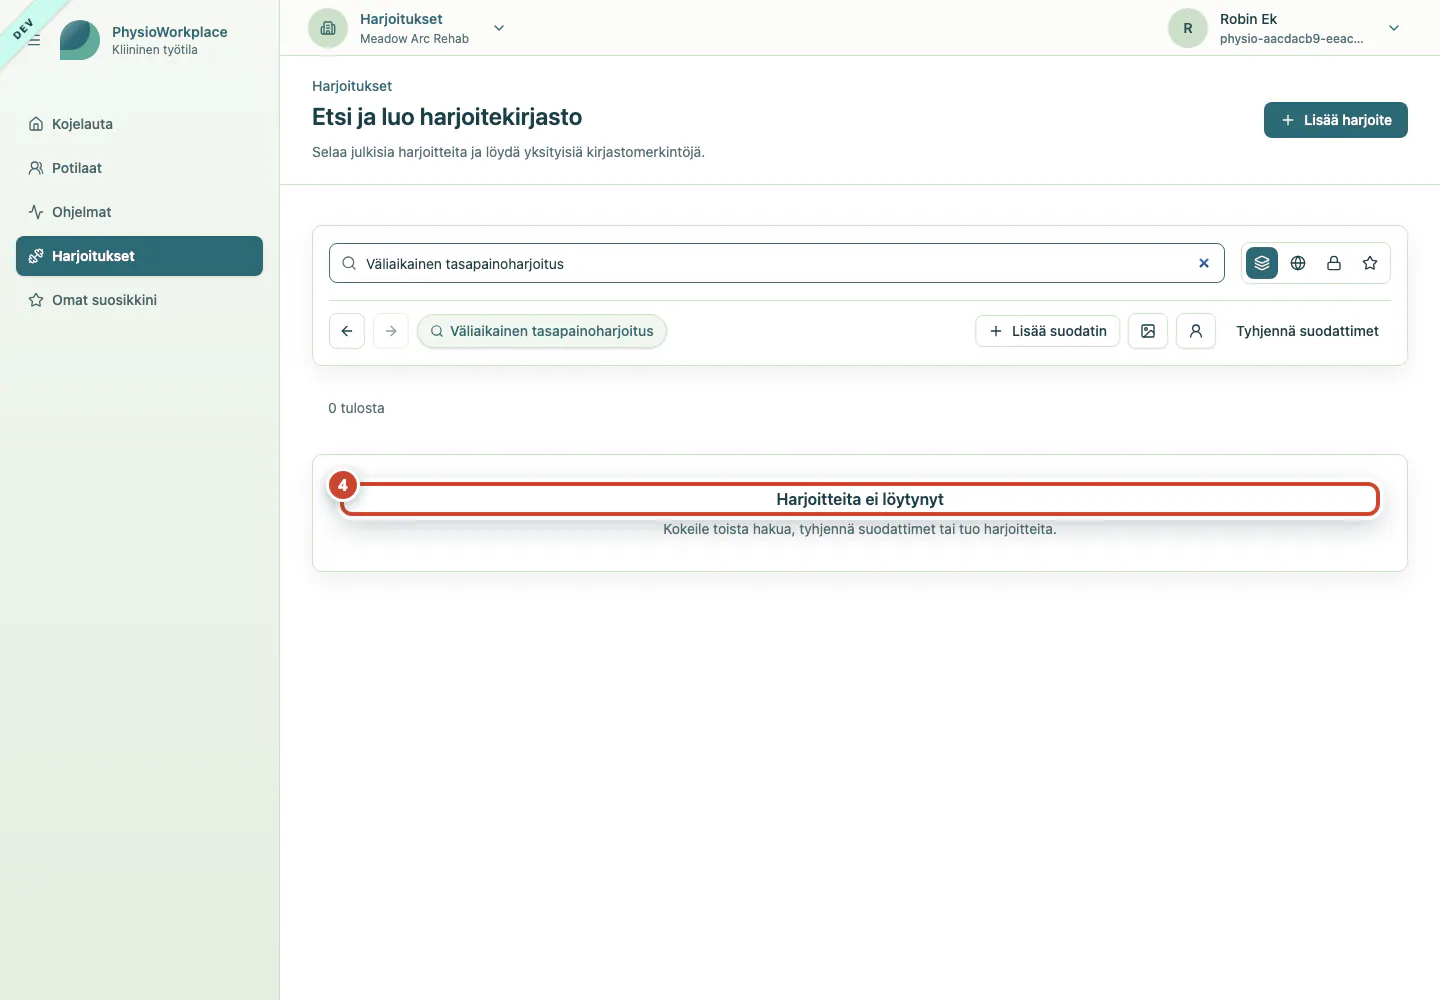Open the Robin Ek user menu chevron
1440x1000 pixels.
(x=1394, y=28)
